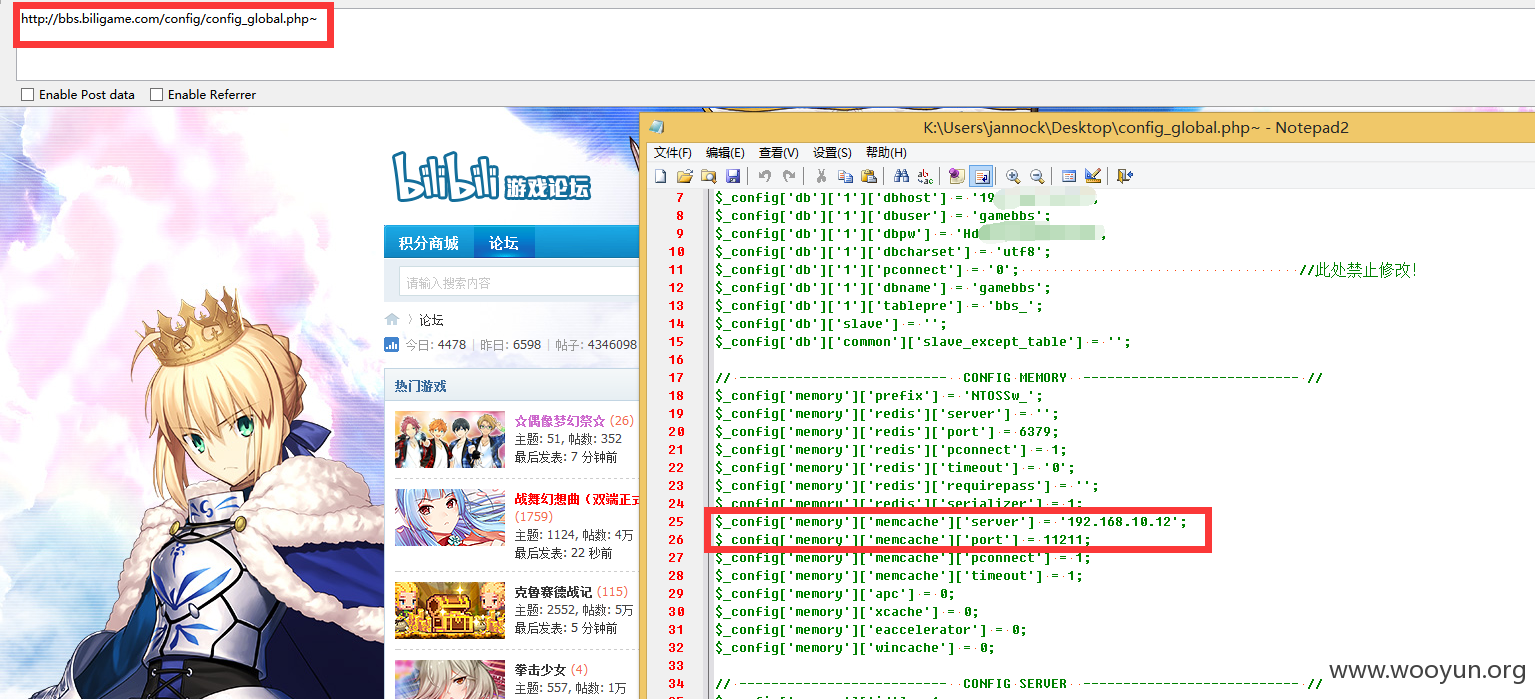
Task: Click Save floppy disk icon in Notepad2
Action: click(x=733, y=176)
